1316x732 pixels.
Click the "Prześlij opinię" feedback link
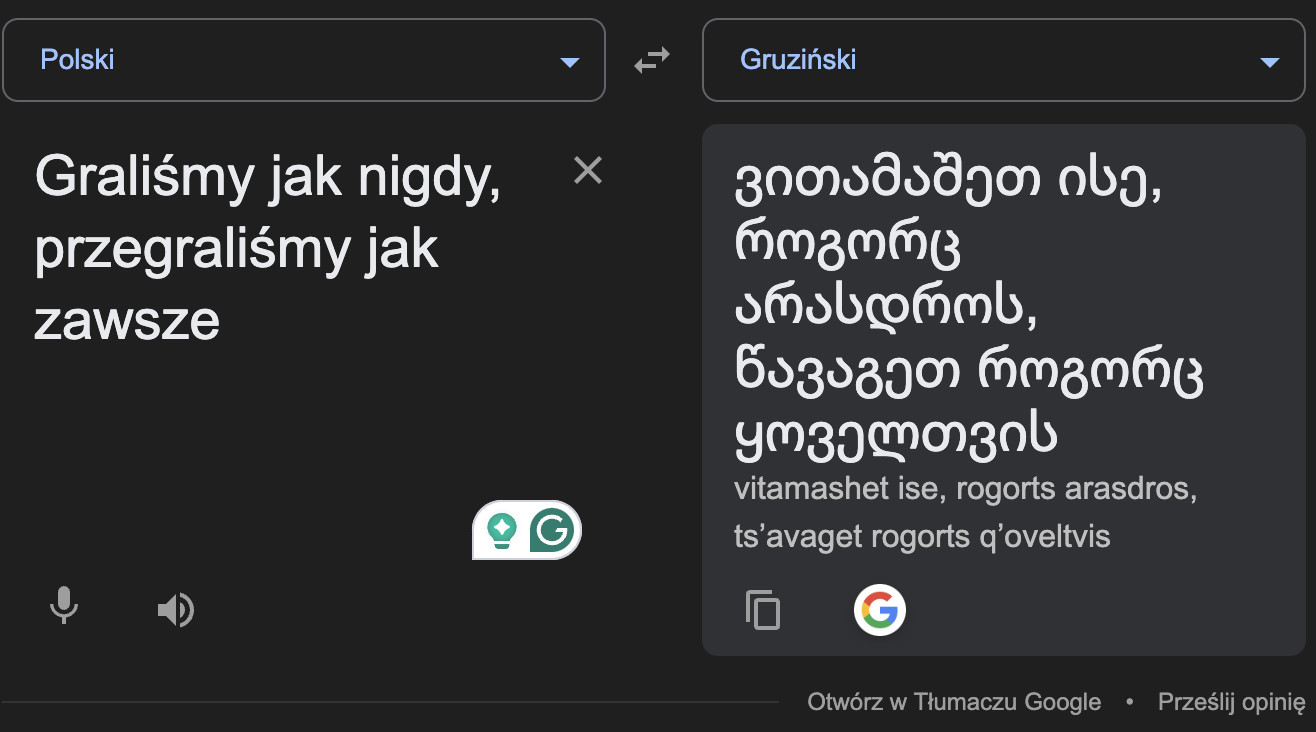tap(1231, 702)
